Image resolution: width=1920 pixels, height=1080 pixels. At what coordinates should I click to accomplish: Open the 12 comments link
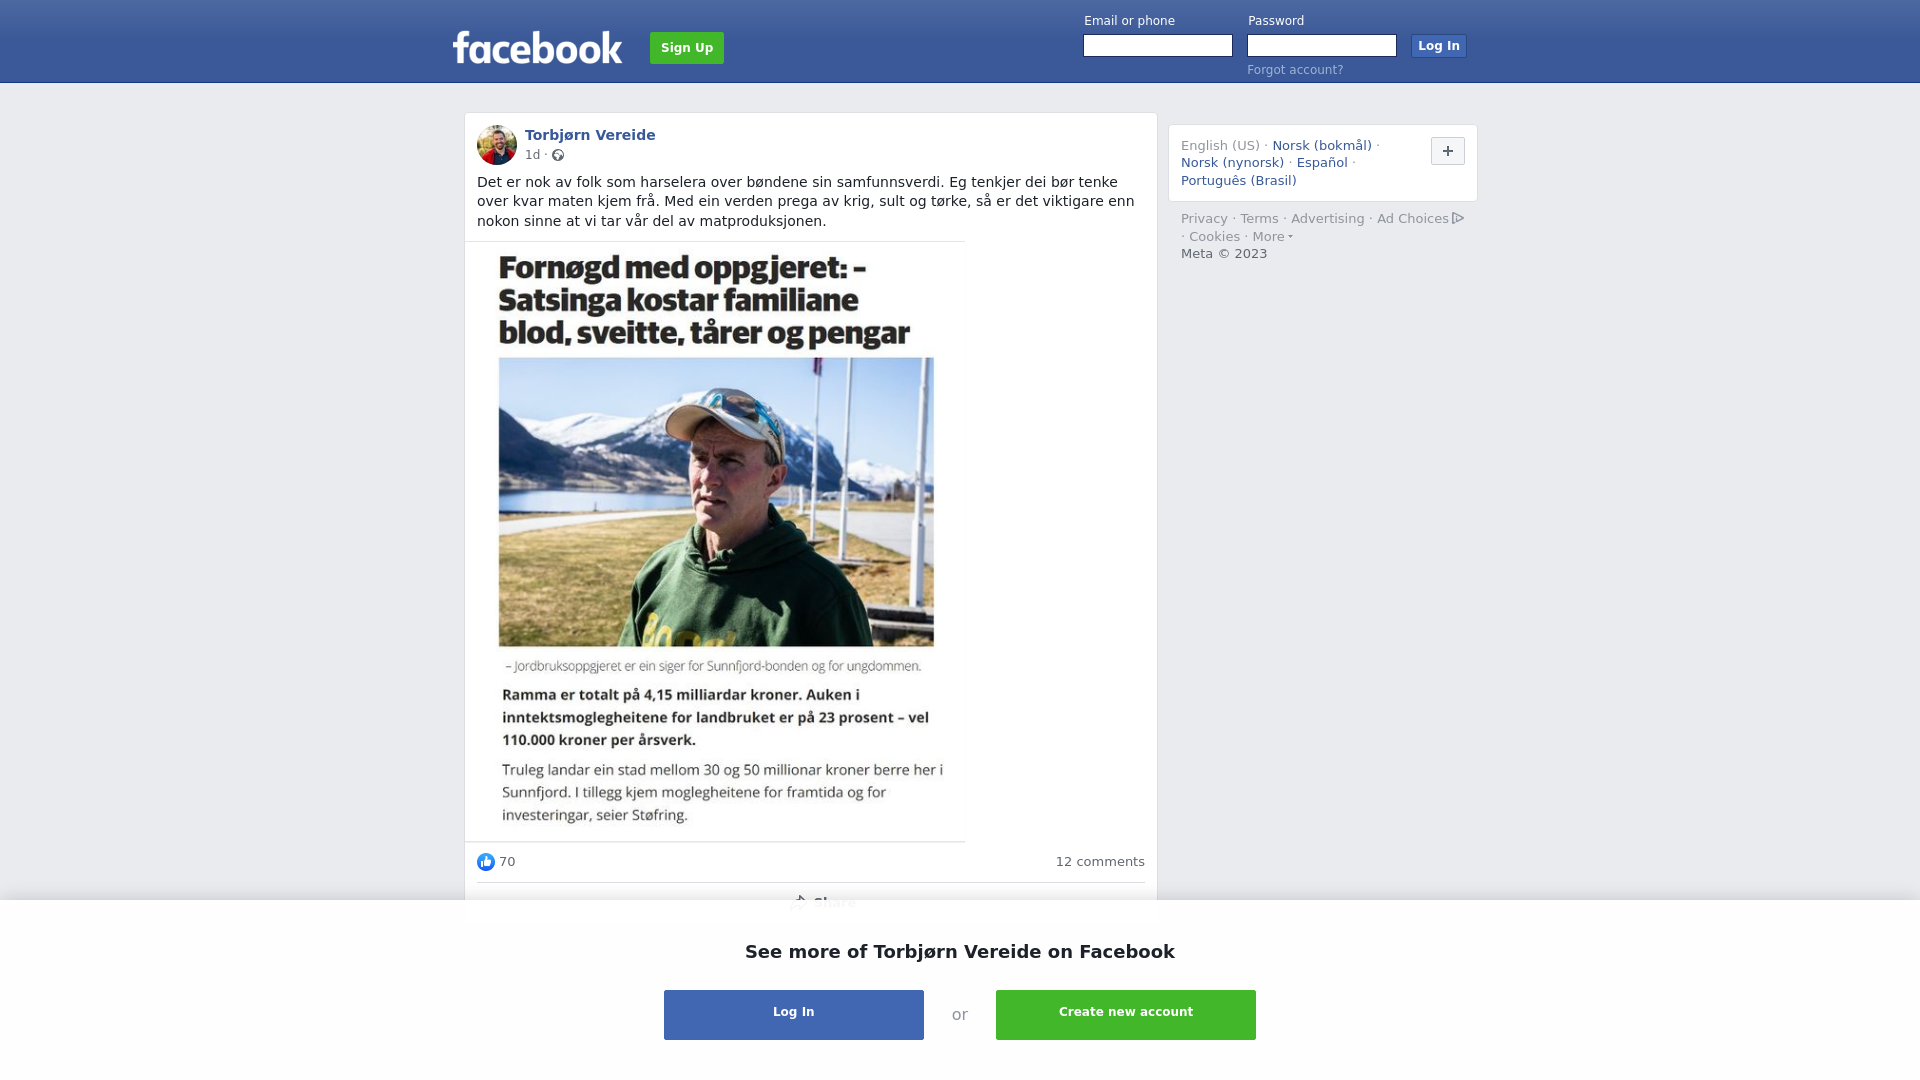[x=1100, y=862]
